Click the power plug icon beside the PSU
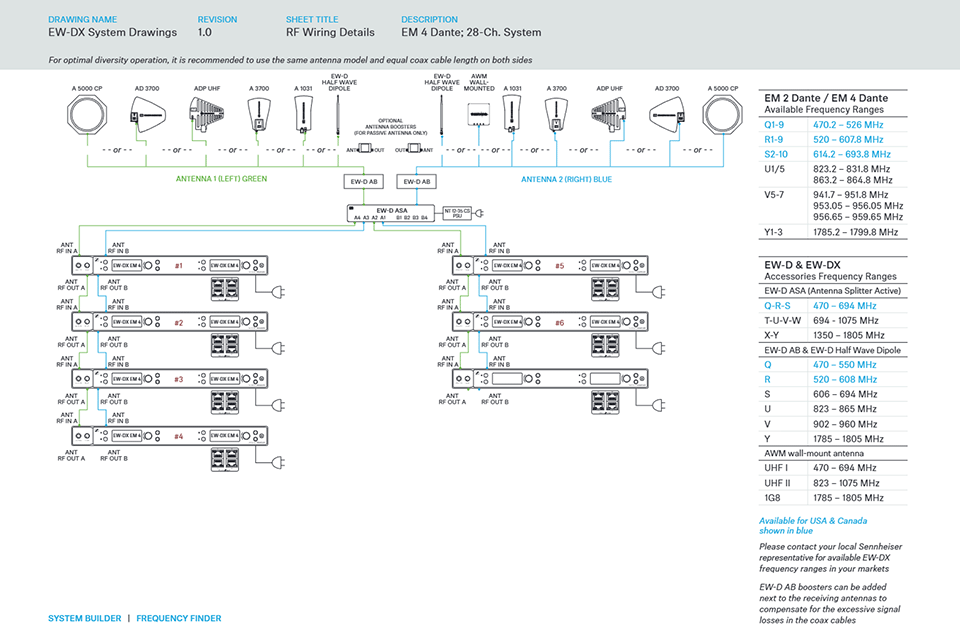Screen dimensions: 960x640 click(479, 213)
